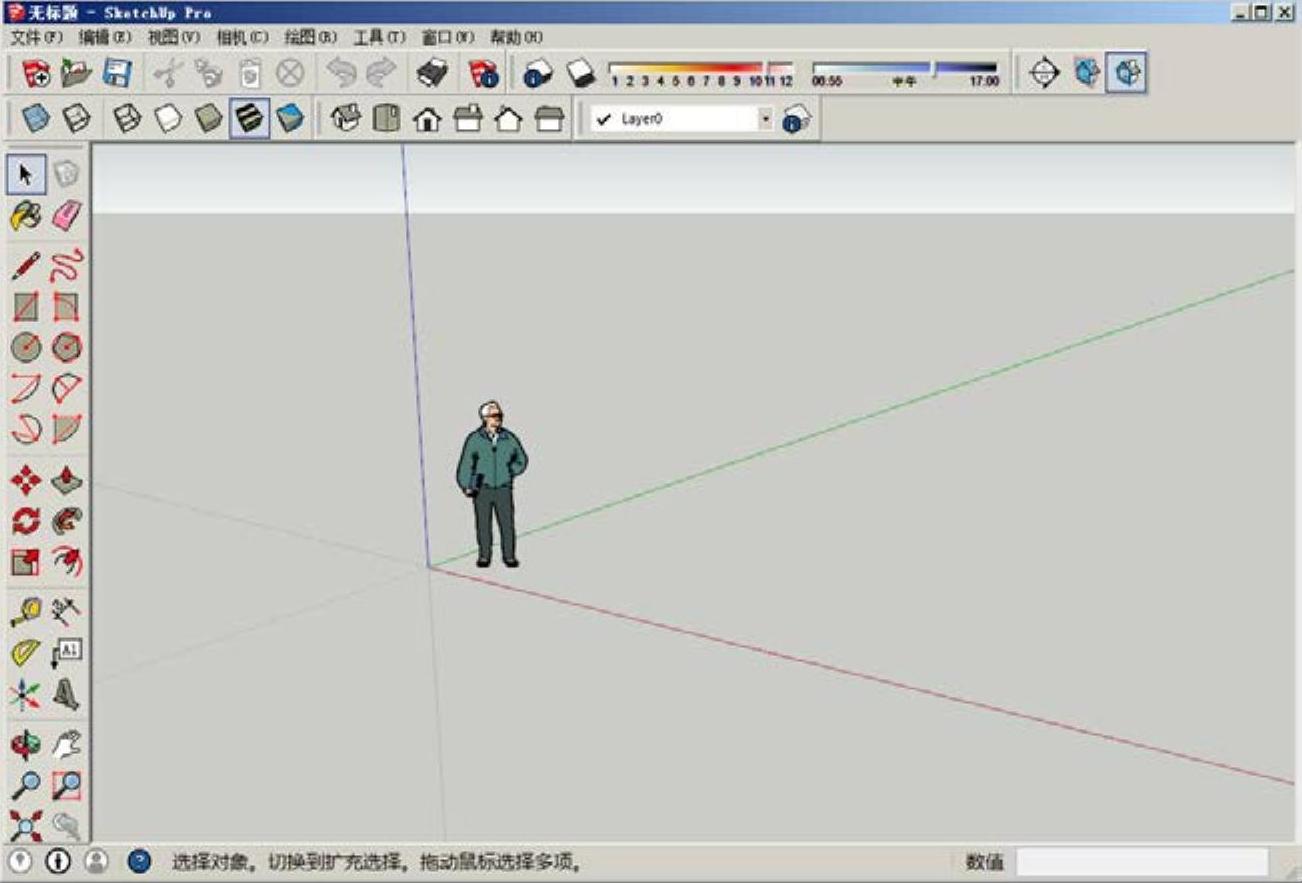Choose the 3D Text tool
Viewport: 1302px width, 883px height.
click(66, 693)
